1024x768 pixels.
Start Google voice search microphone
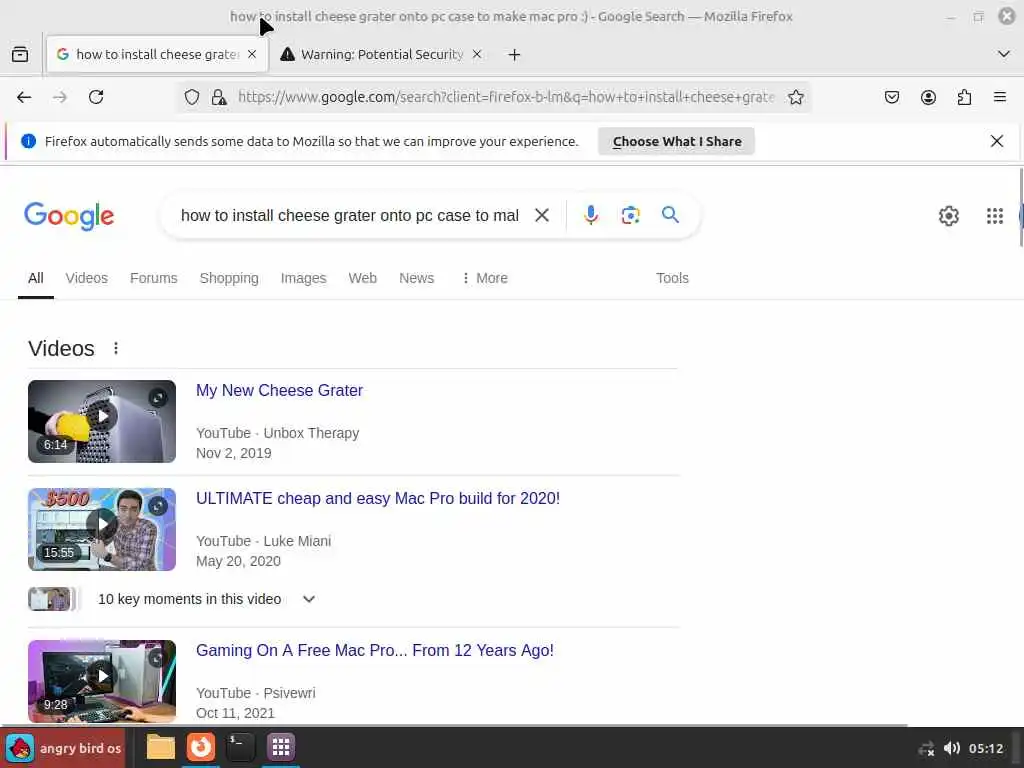[x=590, y=215]
